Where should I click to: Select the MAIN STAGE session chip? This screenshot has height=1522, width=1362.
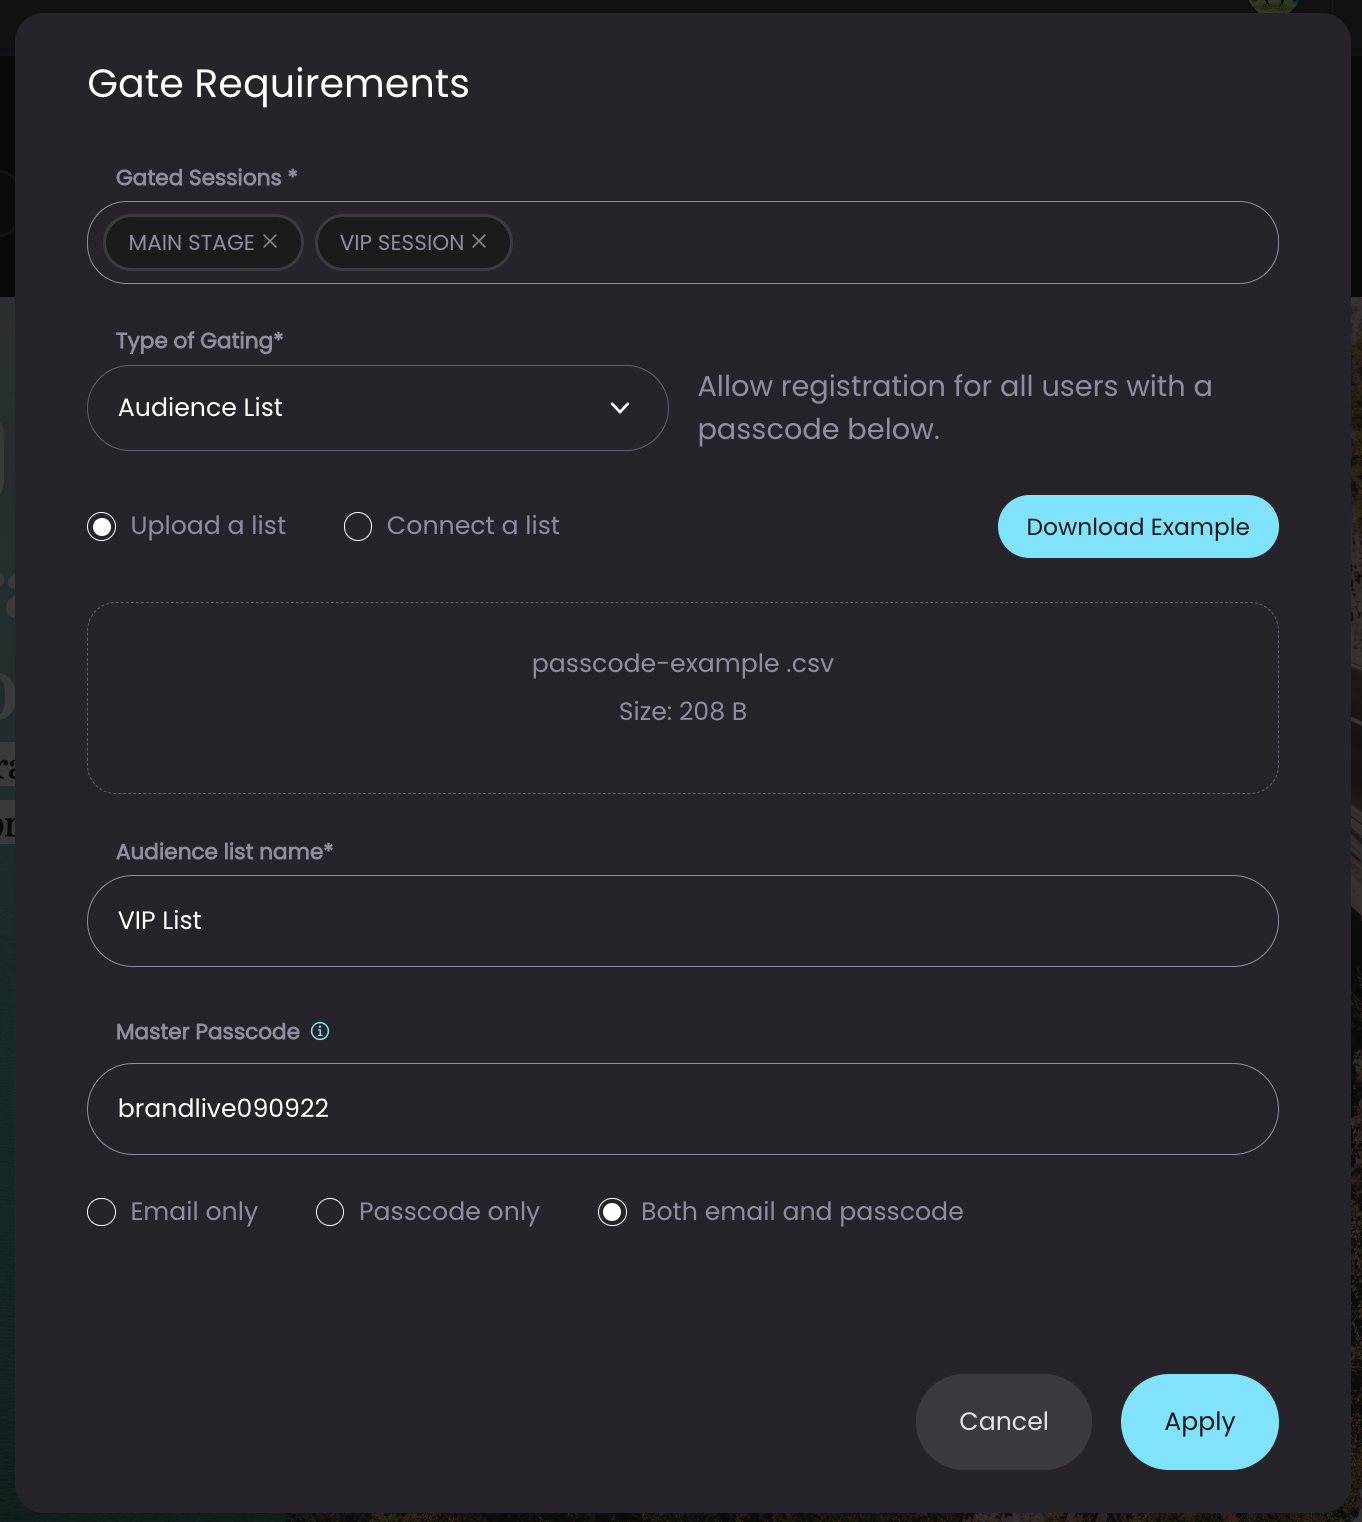tap(192, 243)
